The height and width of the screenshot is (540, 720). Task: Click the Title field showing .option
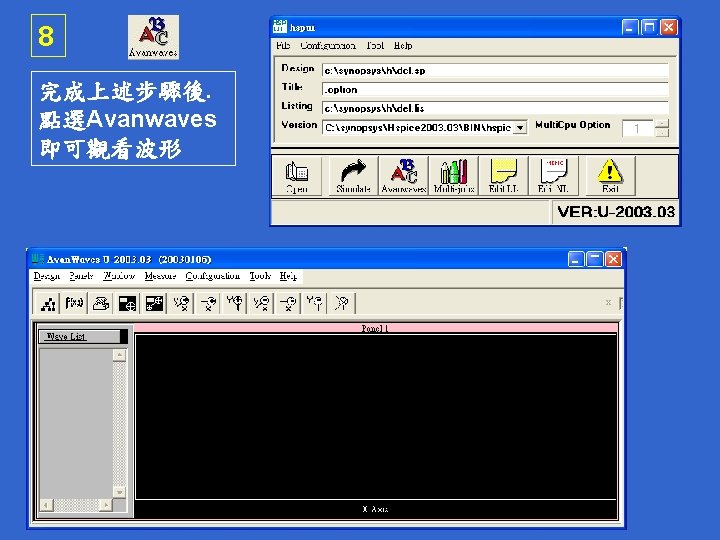(495, 89)
